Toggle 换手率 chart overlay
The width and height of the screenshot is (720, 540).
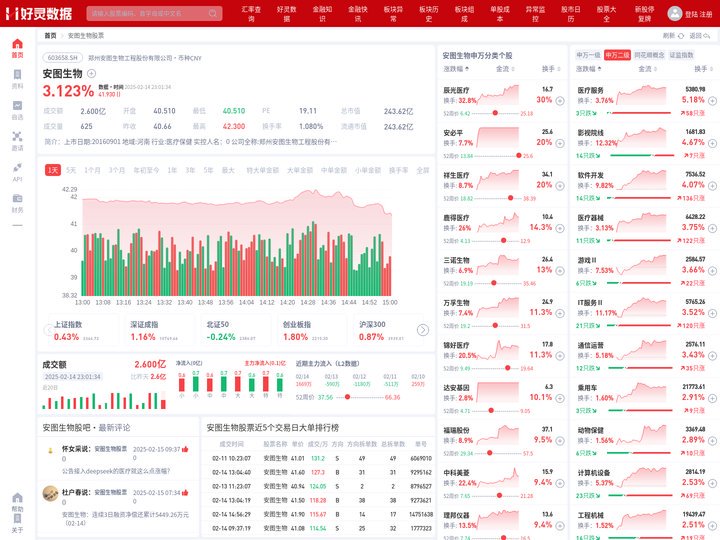[399, 170]
